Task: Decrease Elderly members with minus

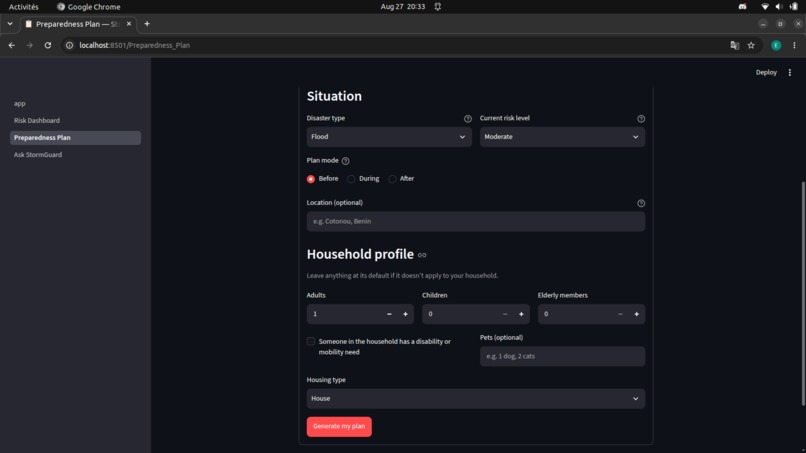Action: pos(620,314)
